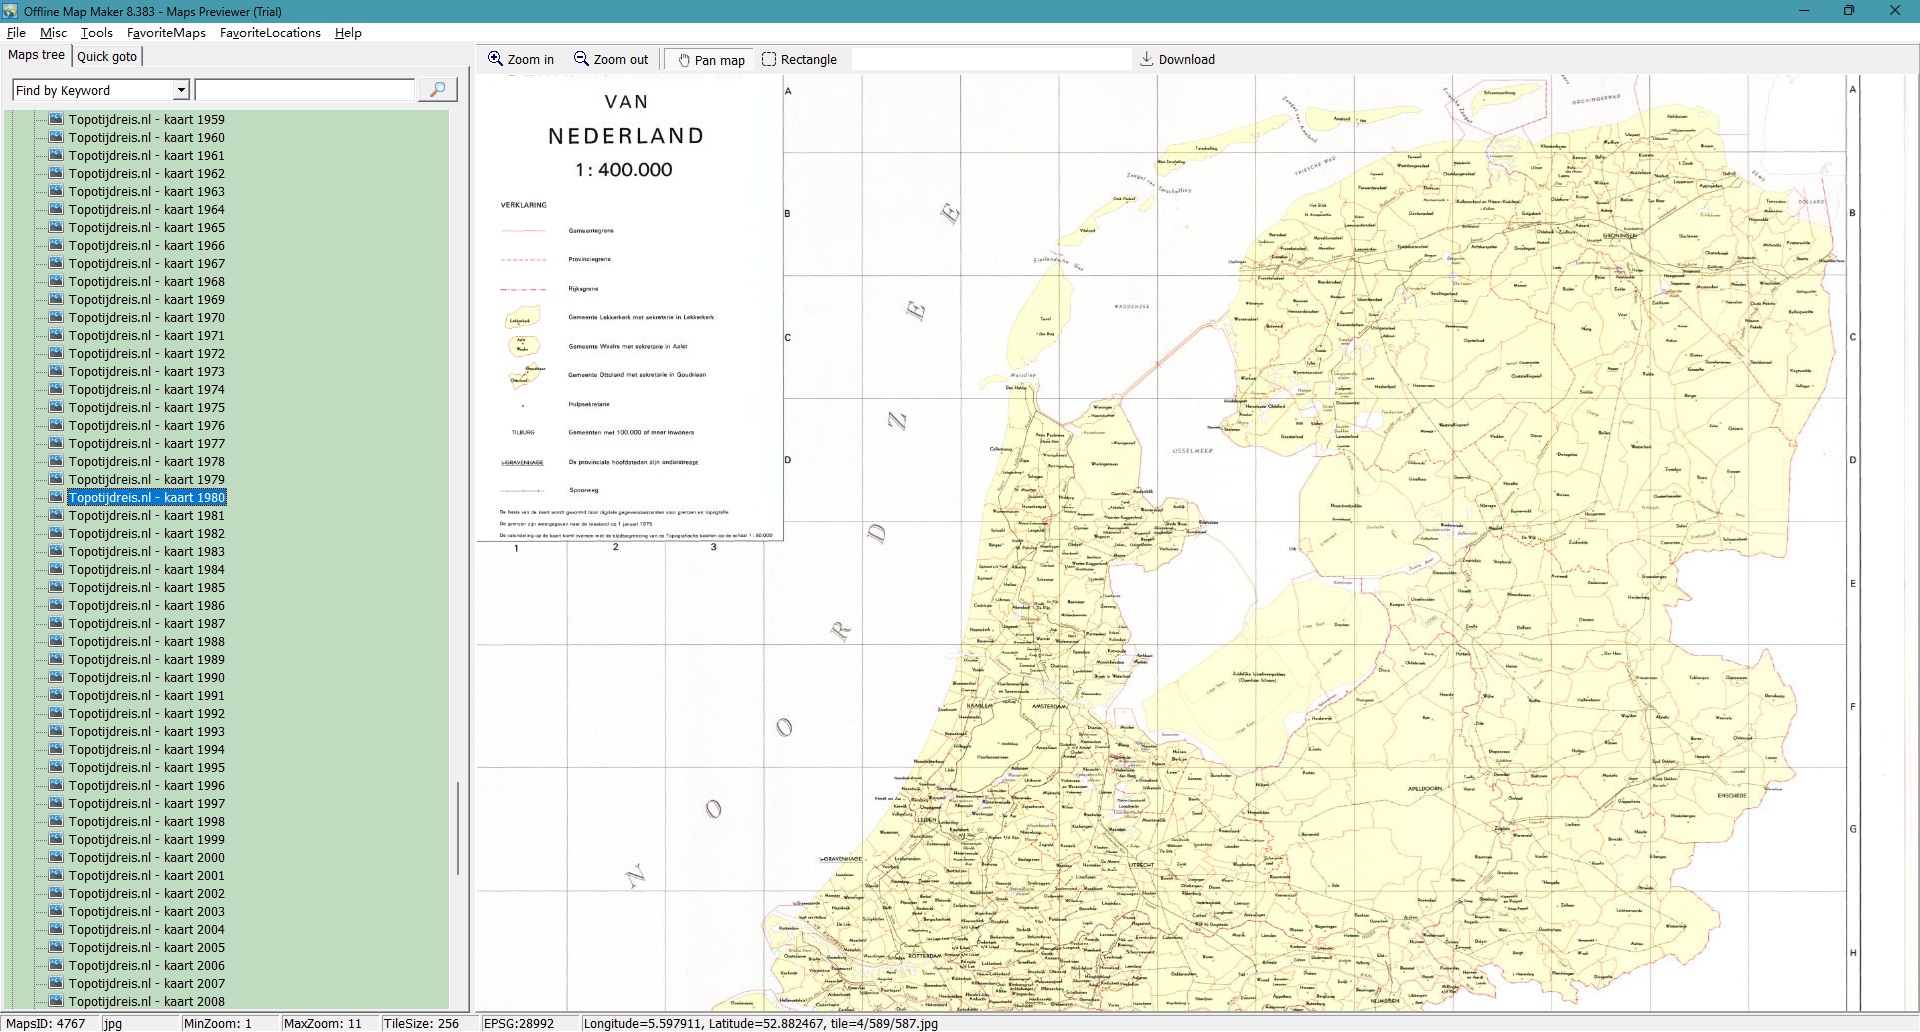Click the maps tree vertical scrollbar
The height and width of the screenshot is (1032, 1920).
(458, 828)
